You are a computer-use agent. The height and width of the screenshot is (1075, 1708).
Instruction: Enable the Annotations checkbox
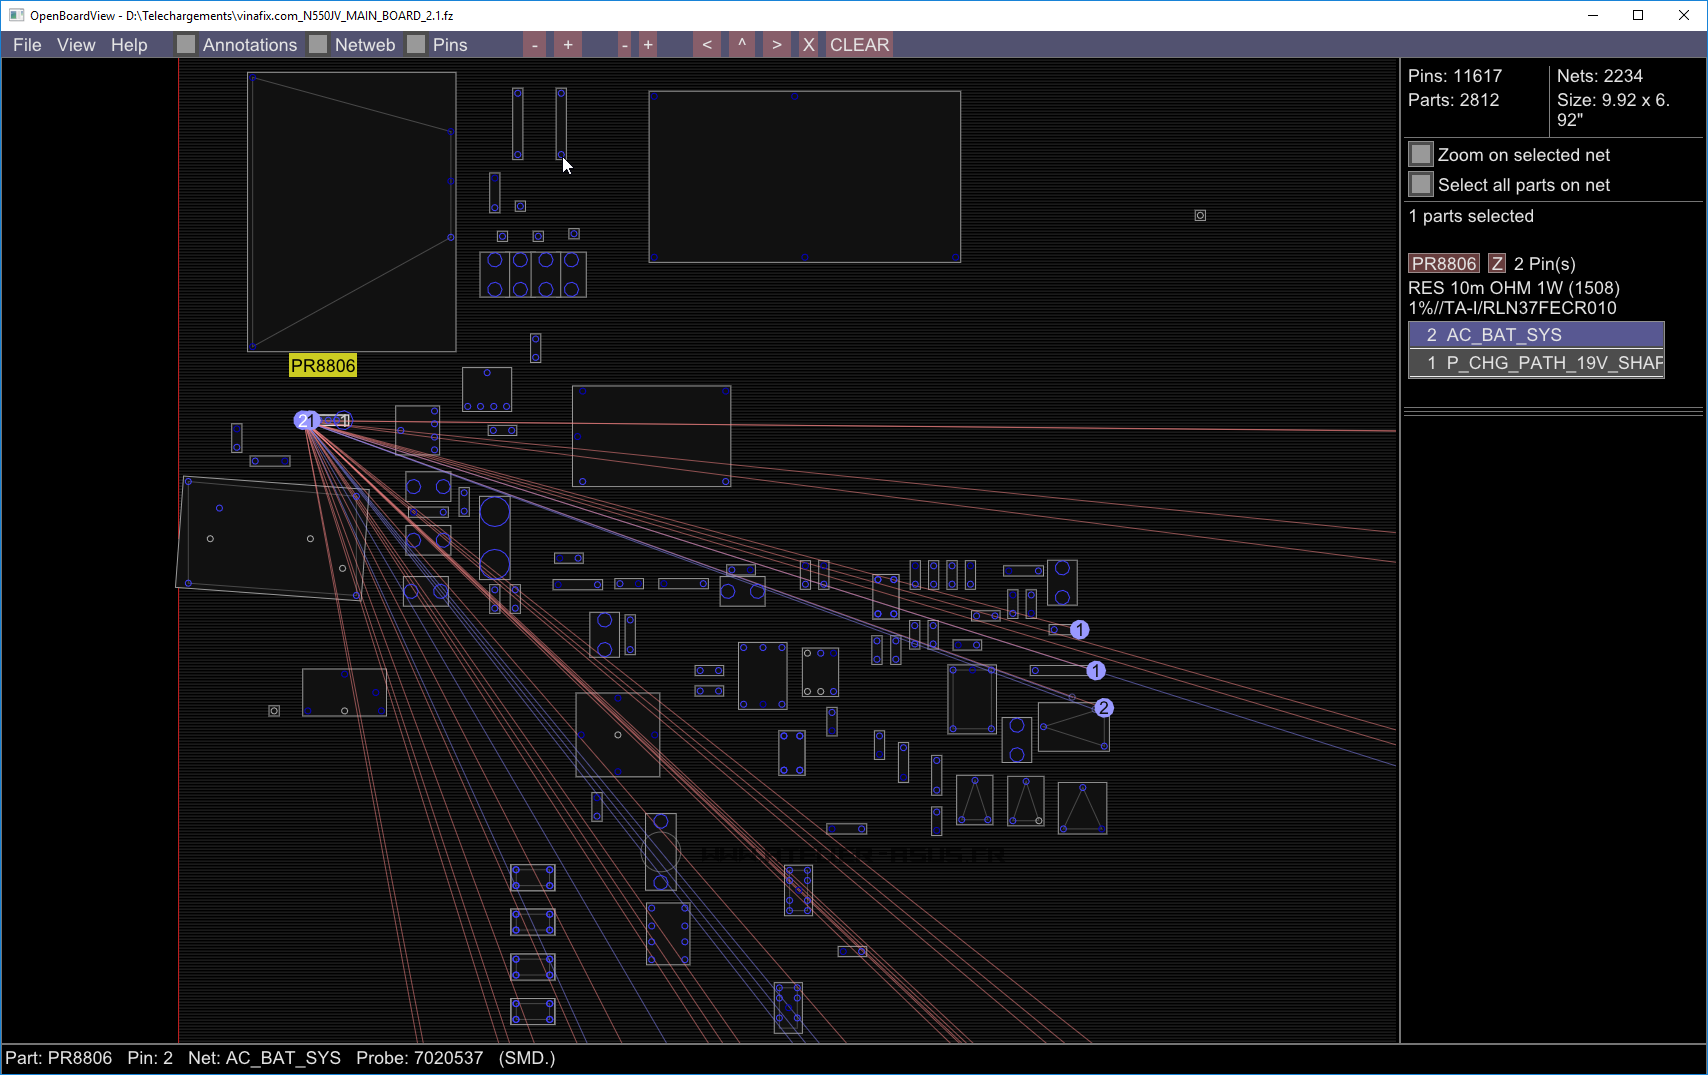[186, 45]
